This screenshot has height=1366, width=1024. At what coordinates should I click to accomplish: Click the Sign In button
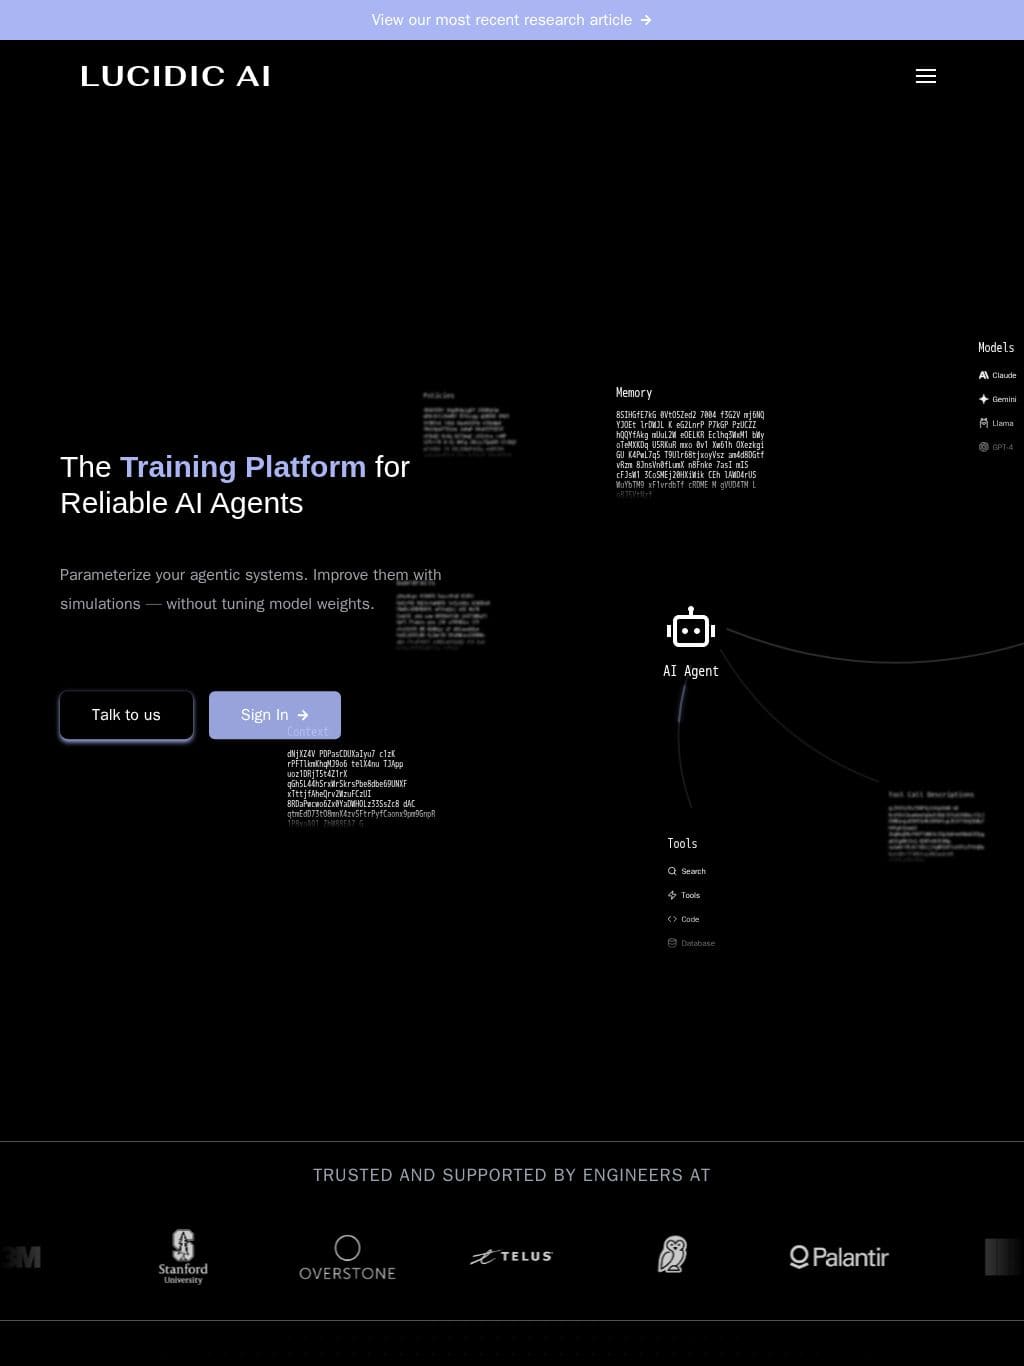click(275, 715)
